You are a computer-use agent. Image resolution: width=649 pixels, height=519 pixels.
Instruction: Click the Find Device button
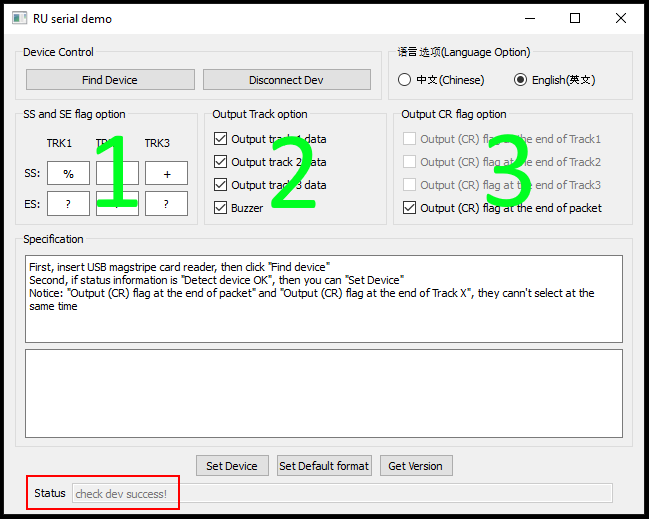coord(110,80)
